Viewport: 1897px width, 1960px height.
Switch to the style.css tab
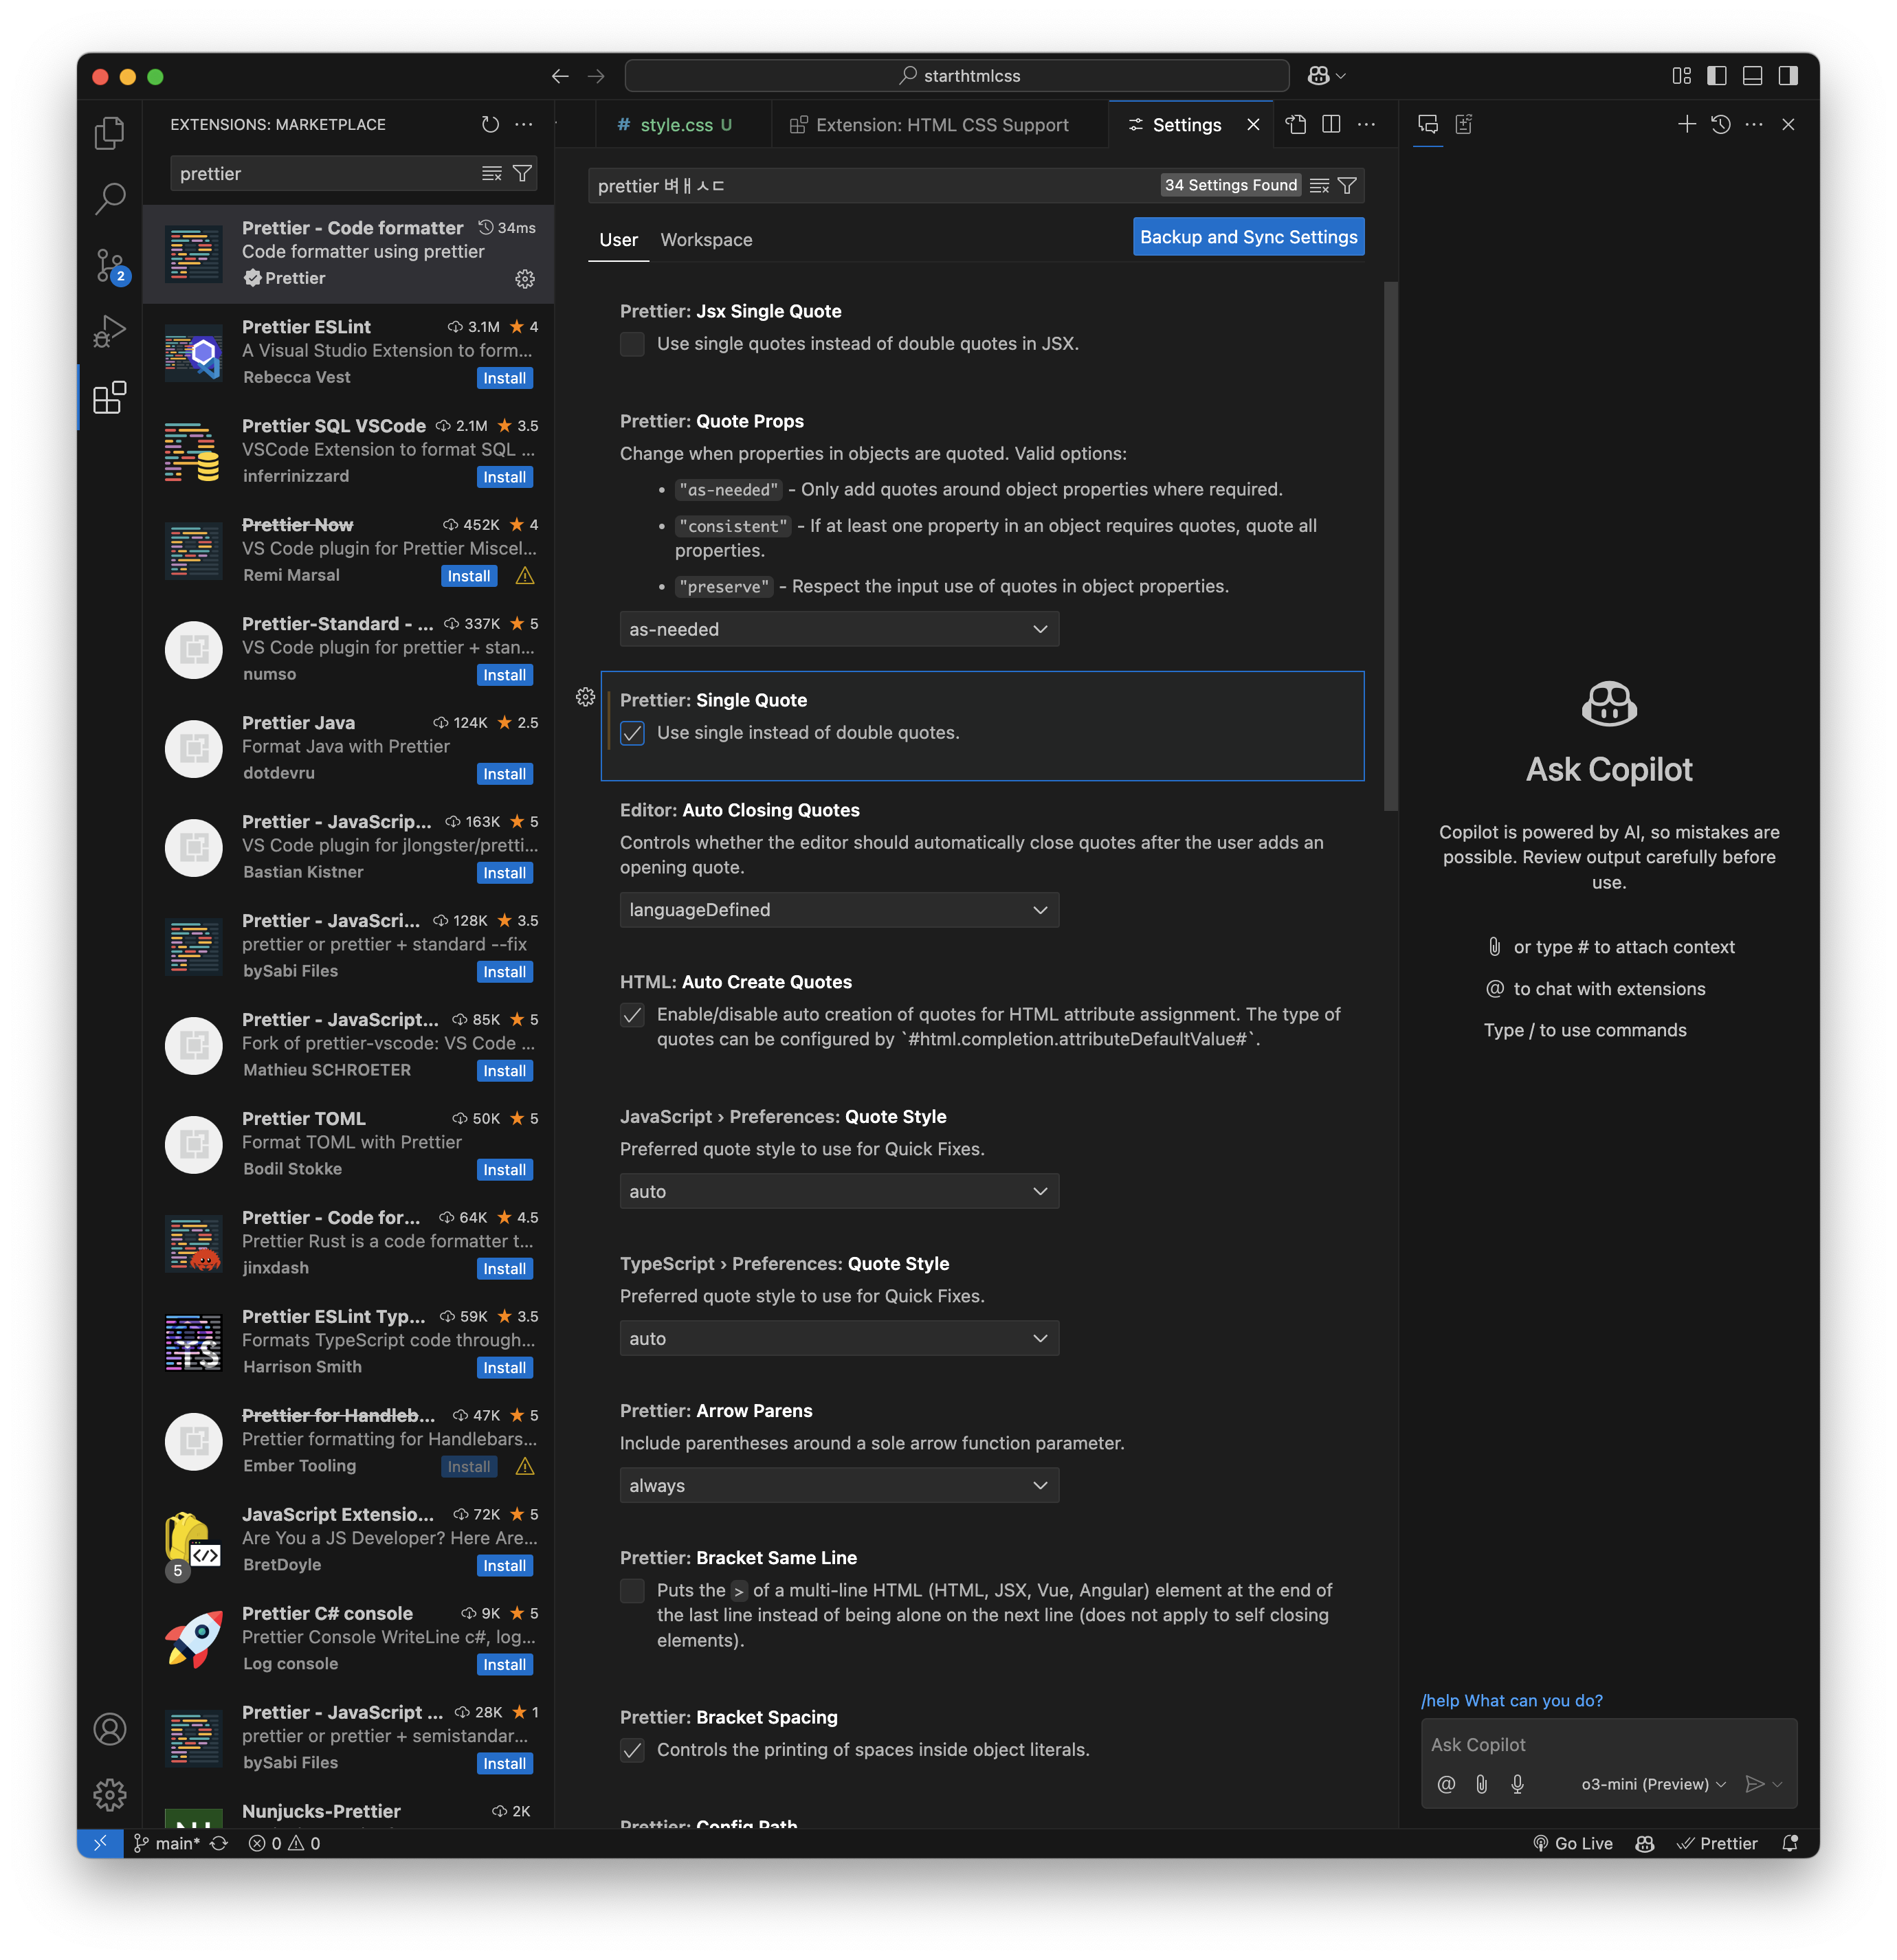675,125
